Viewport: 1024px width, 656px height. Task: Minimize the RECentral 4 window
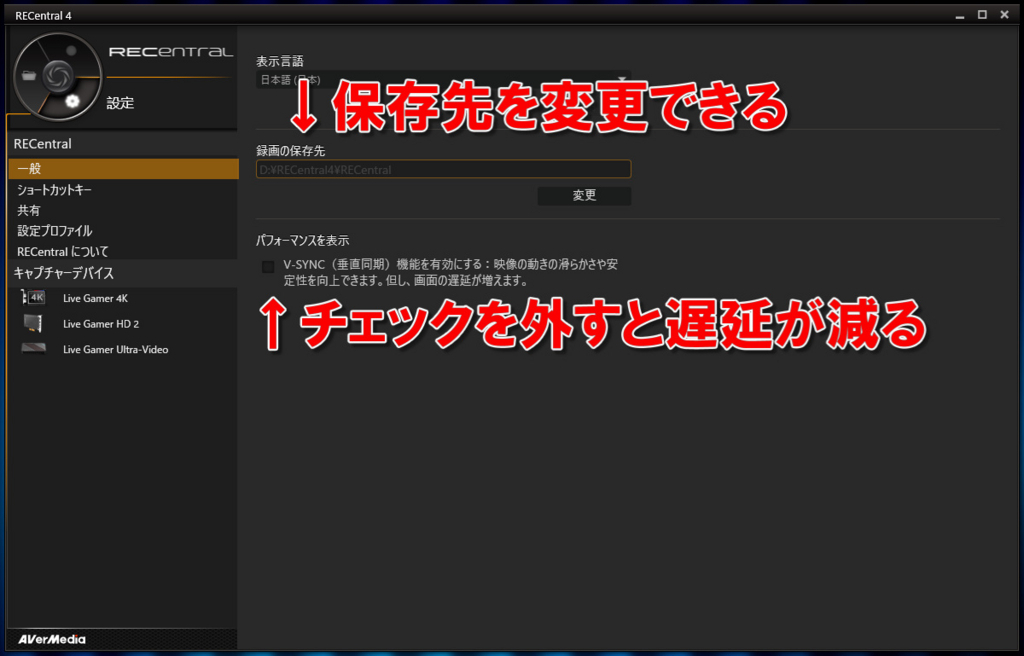click(961, 14)
